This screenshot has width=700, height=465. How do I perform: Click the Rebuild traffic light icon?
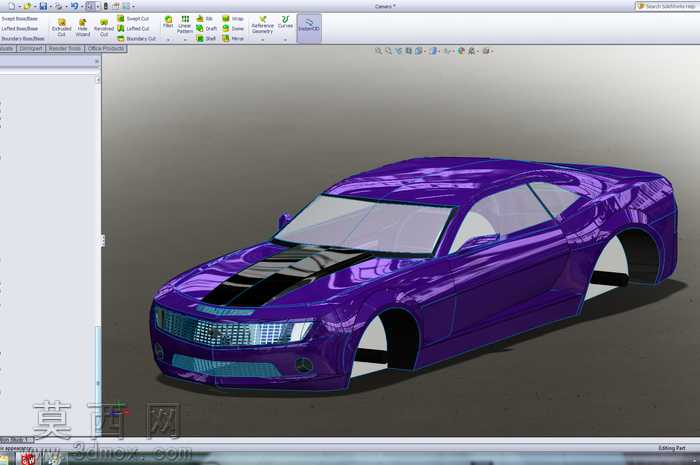[106, 6]
